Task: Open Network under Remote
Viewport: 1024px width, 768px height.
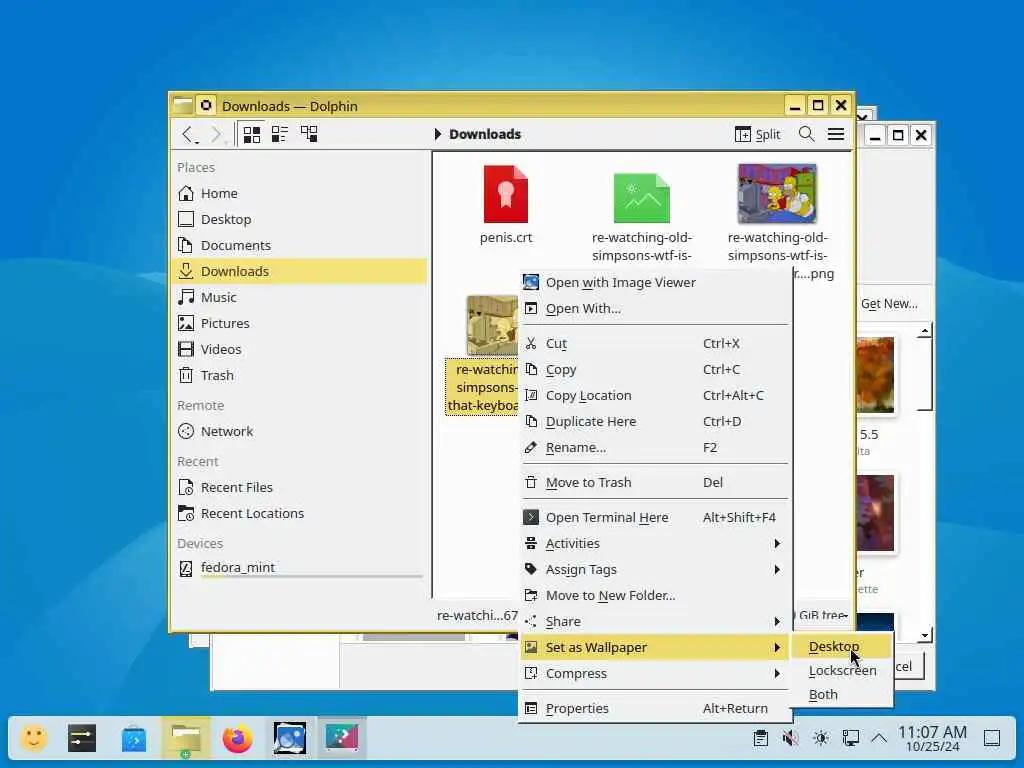Action: tap(300, 431)
